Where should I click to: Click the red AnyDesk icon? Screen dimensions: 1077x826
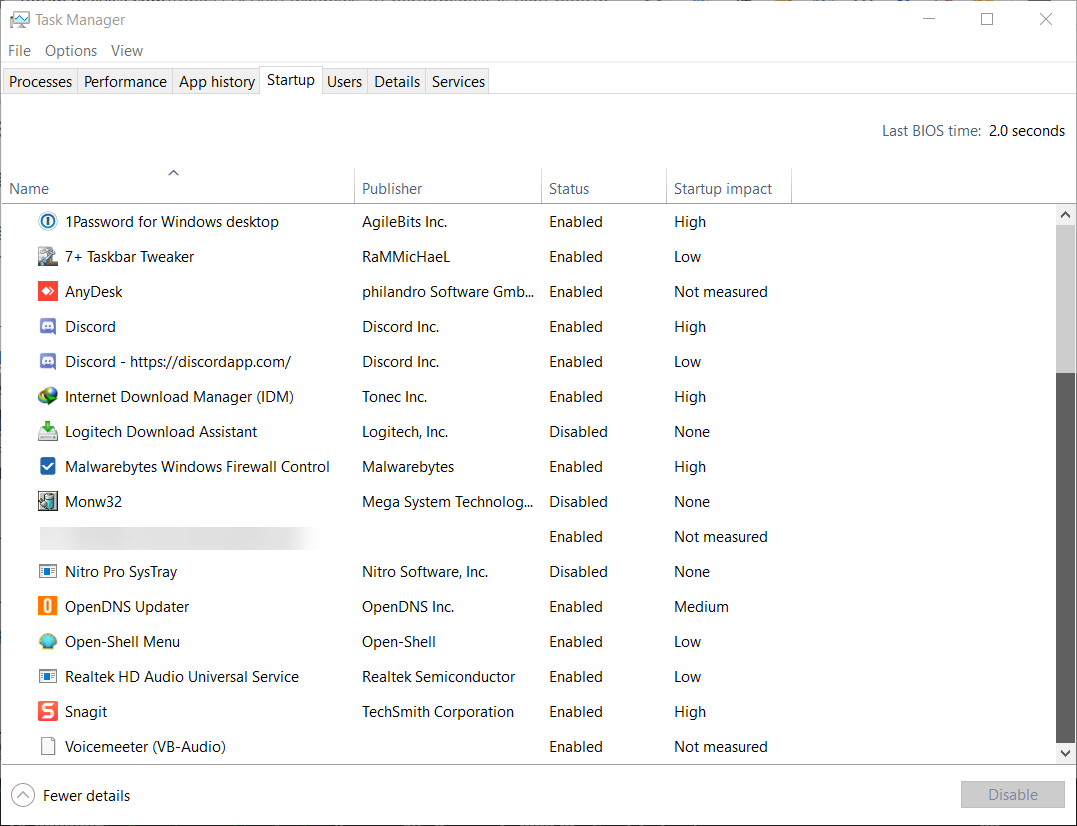coord(47,292)
